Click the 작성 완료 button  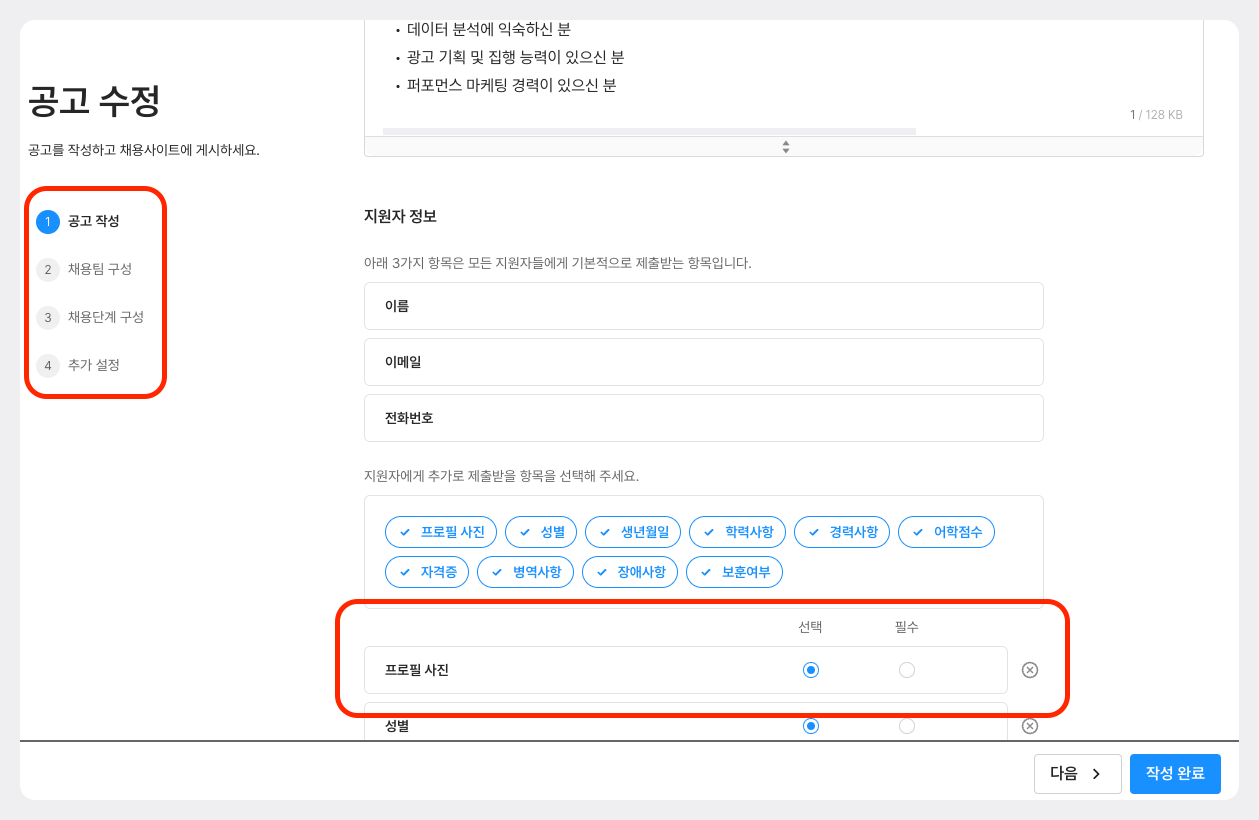tap(1175, 774)
